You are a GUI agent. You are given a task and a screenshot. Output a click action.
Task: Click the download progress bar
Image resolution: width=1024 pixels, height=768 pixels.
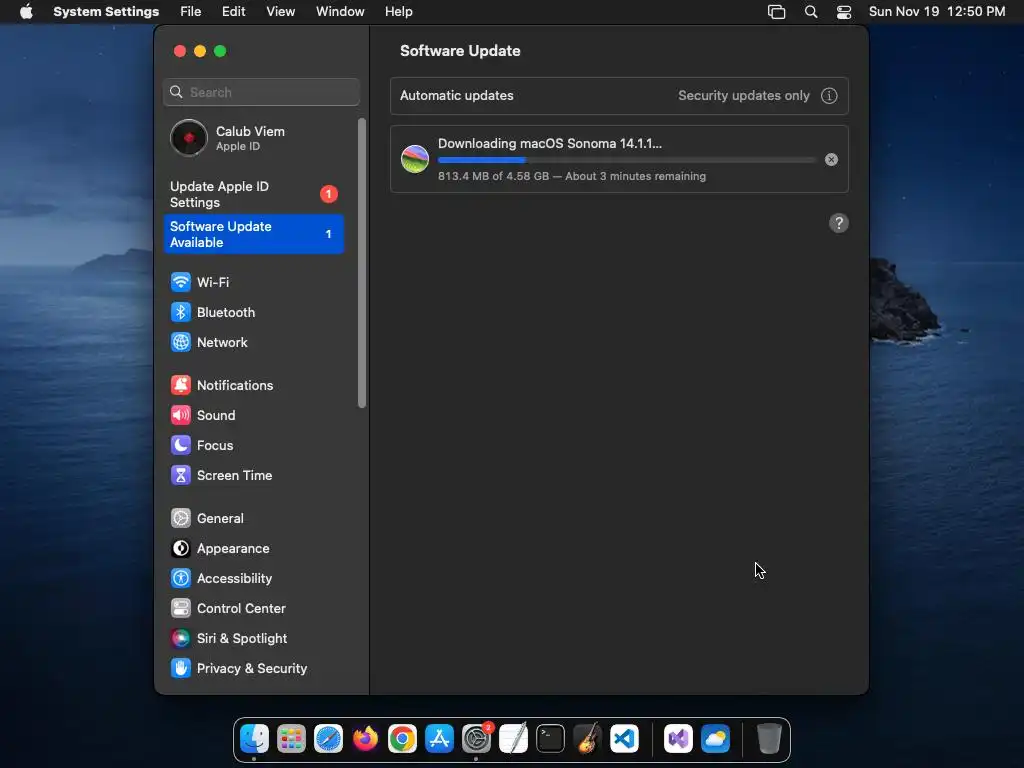pyautogui.click(x=626, y=160)
